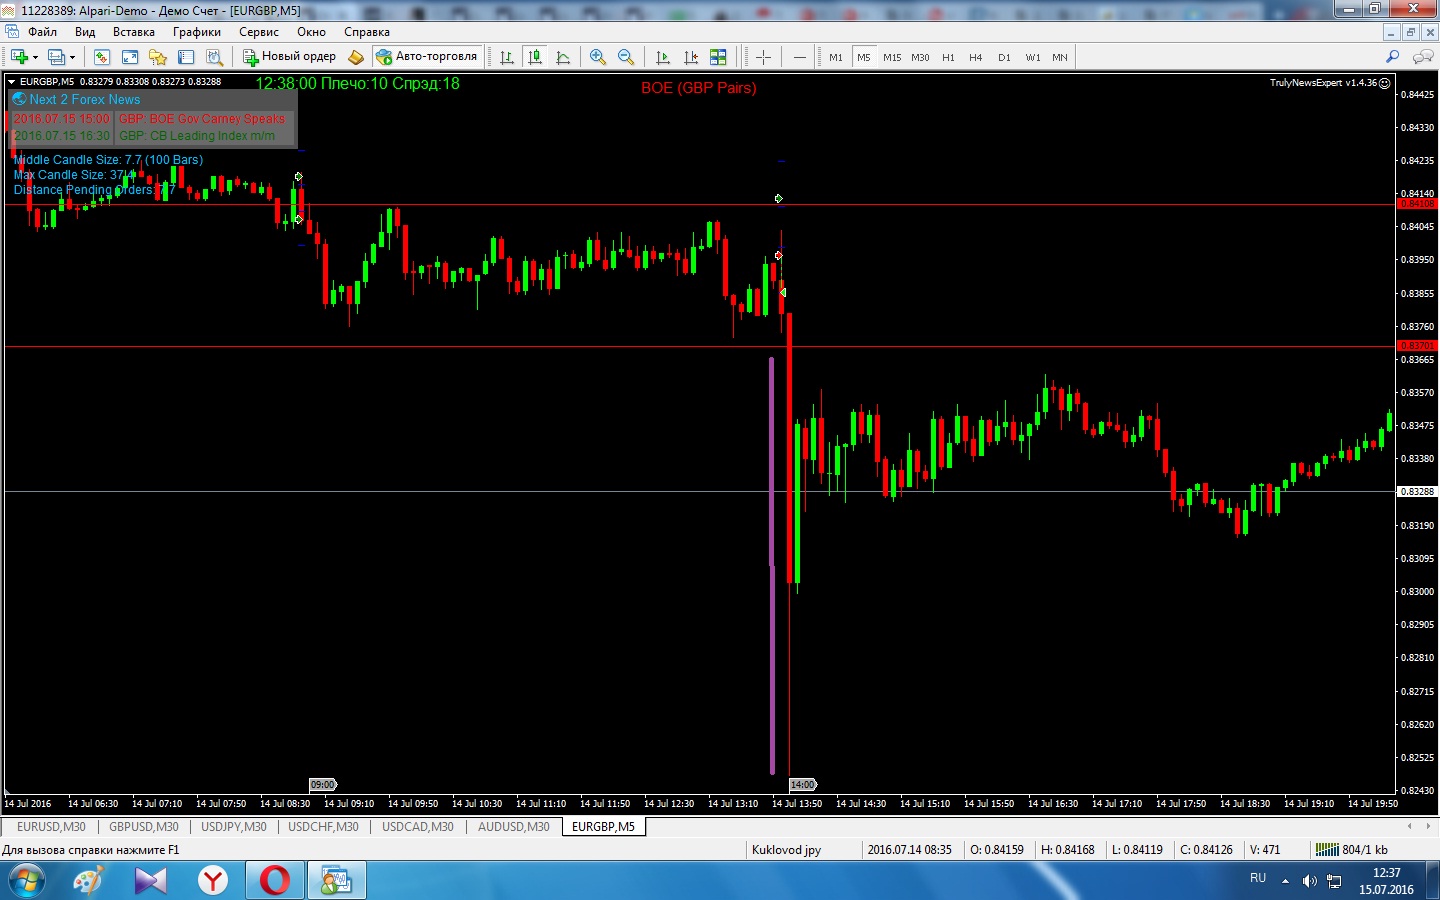Click the Новый ордер button
Screen dimensions: 1440x900
(289, 57)
